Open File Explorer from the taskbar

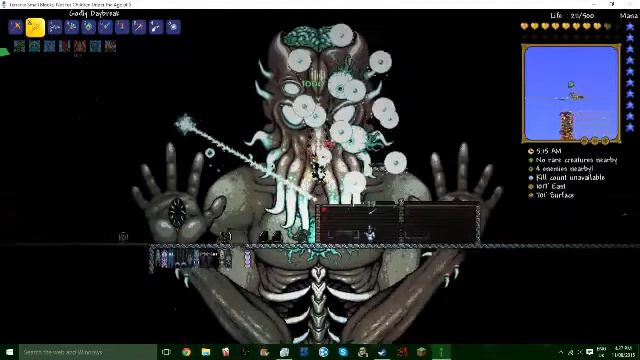click(x=206, y=352)
